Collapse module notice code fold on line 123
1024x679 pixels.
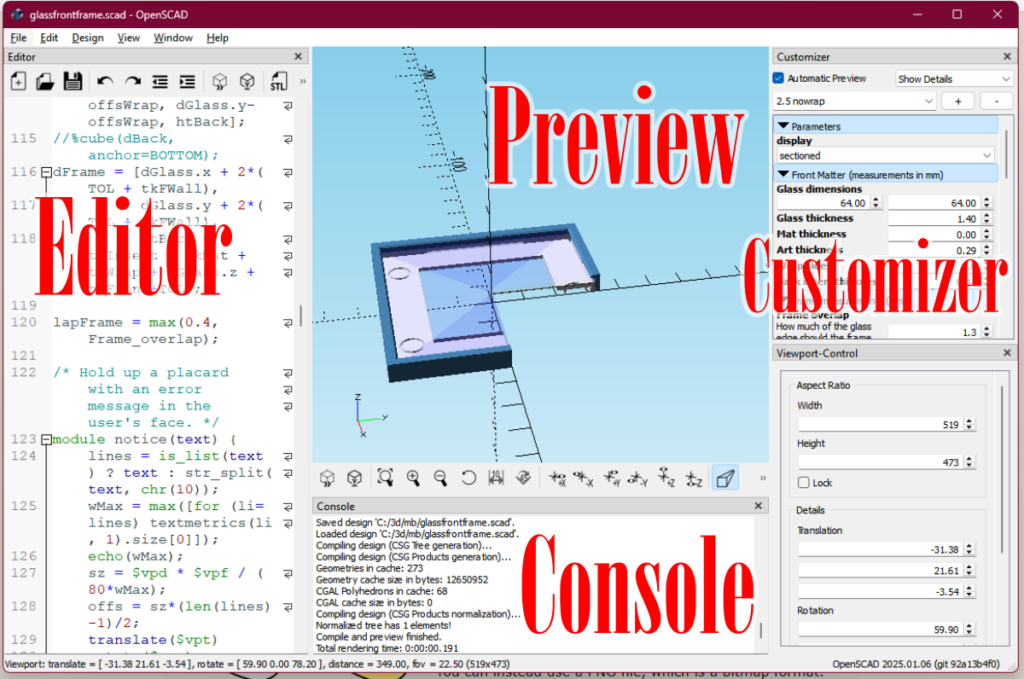coord(45,440)
